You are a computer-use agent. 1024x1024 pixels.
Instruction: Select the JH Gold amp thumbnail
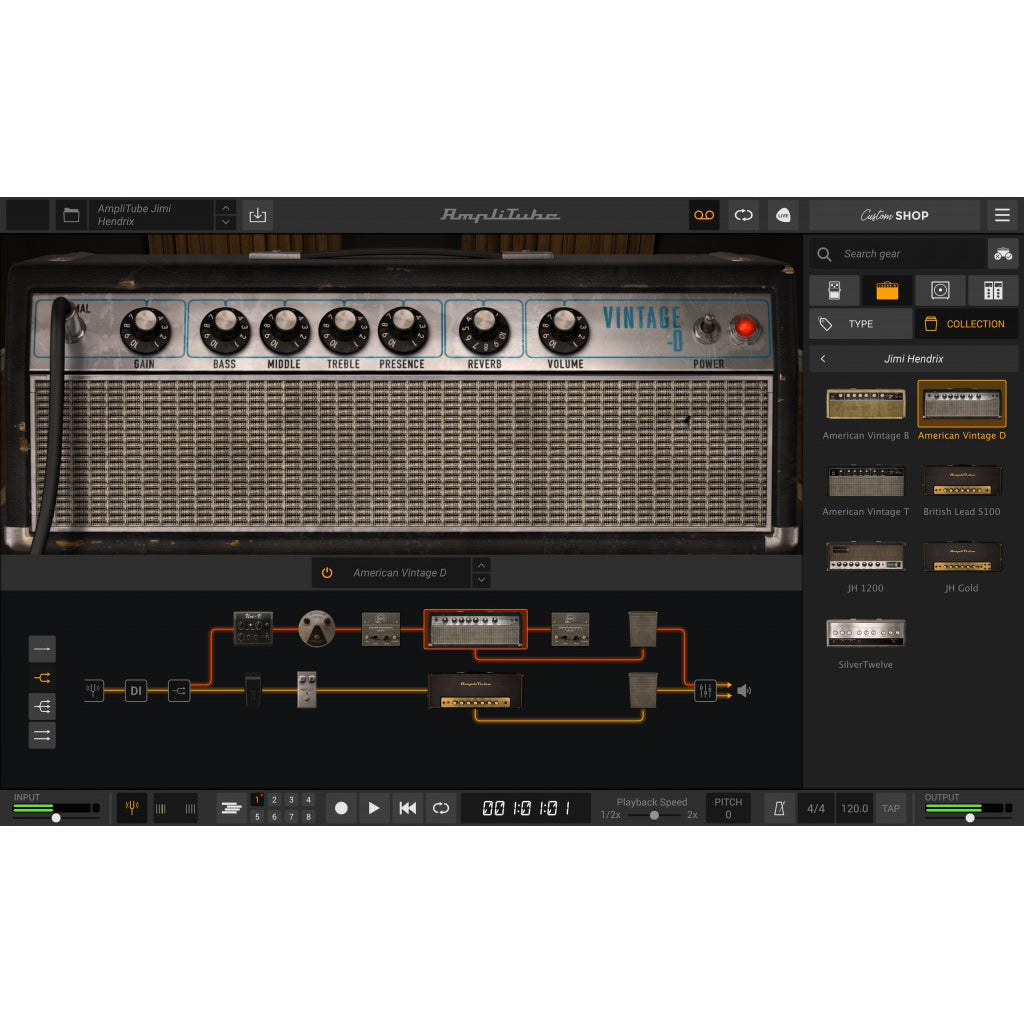(961, 558)
